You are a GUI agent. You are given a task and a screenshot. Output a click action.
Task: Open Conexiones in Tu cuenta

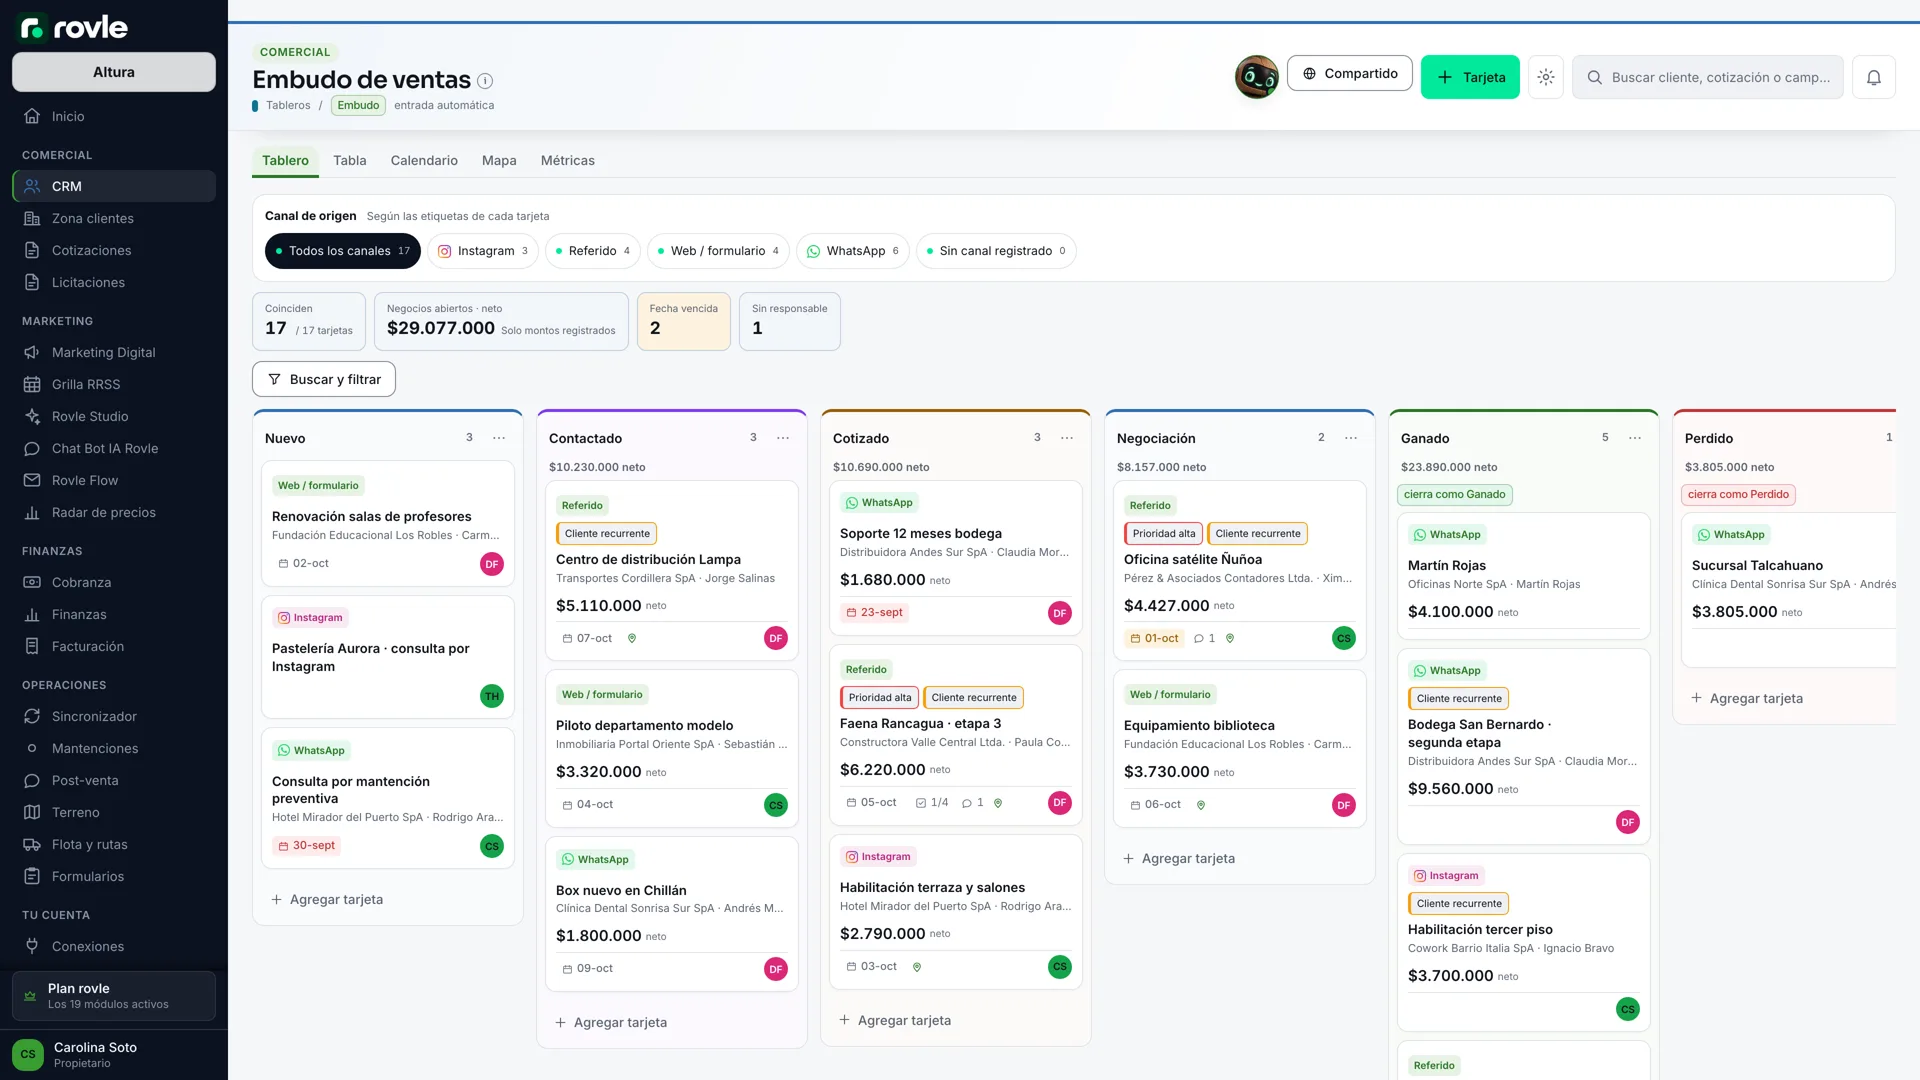coord(114,946)
